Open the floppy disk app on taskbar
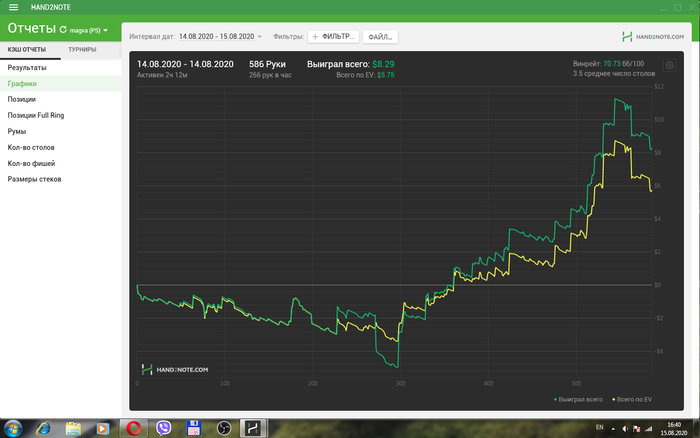This screenshot has width=700, height=438. (193, 429)
